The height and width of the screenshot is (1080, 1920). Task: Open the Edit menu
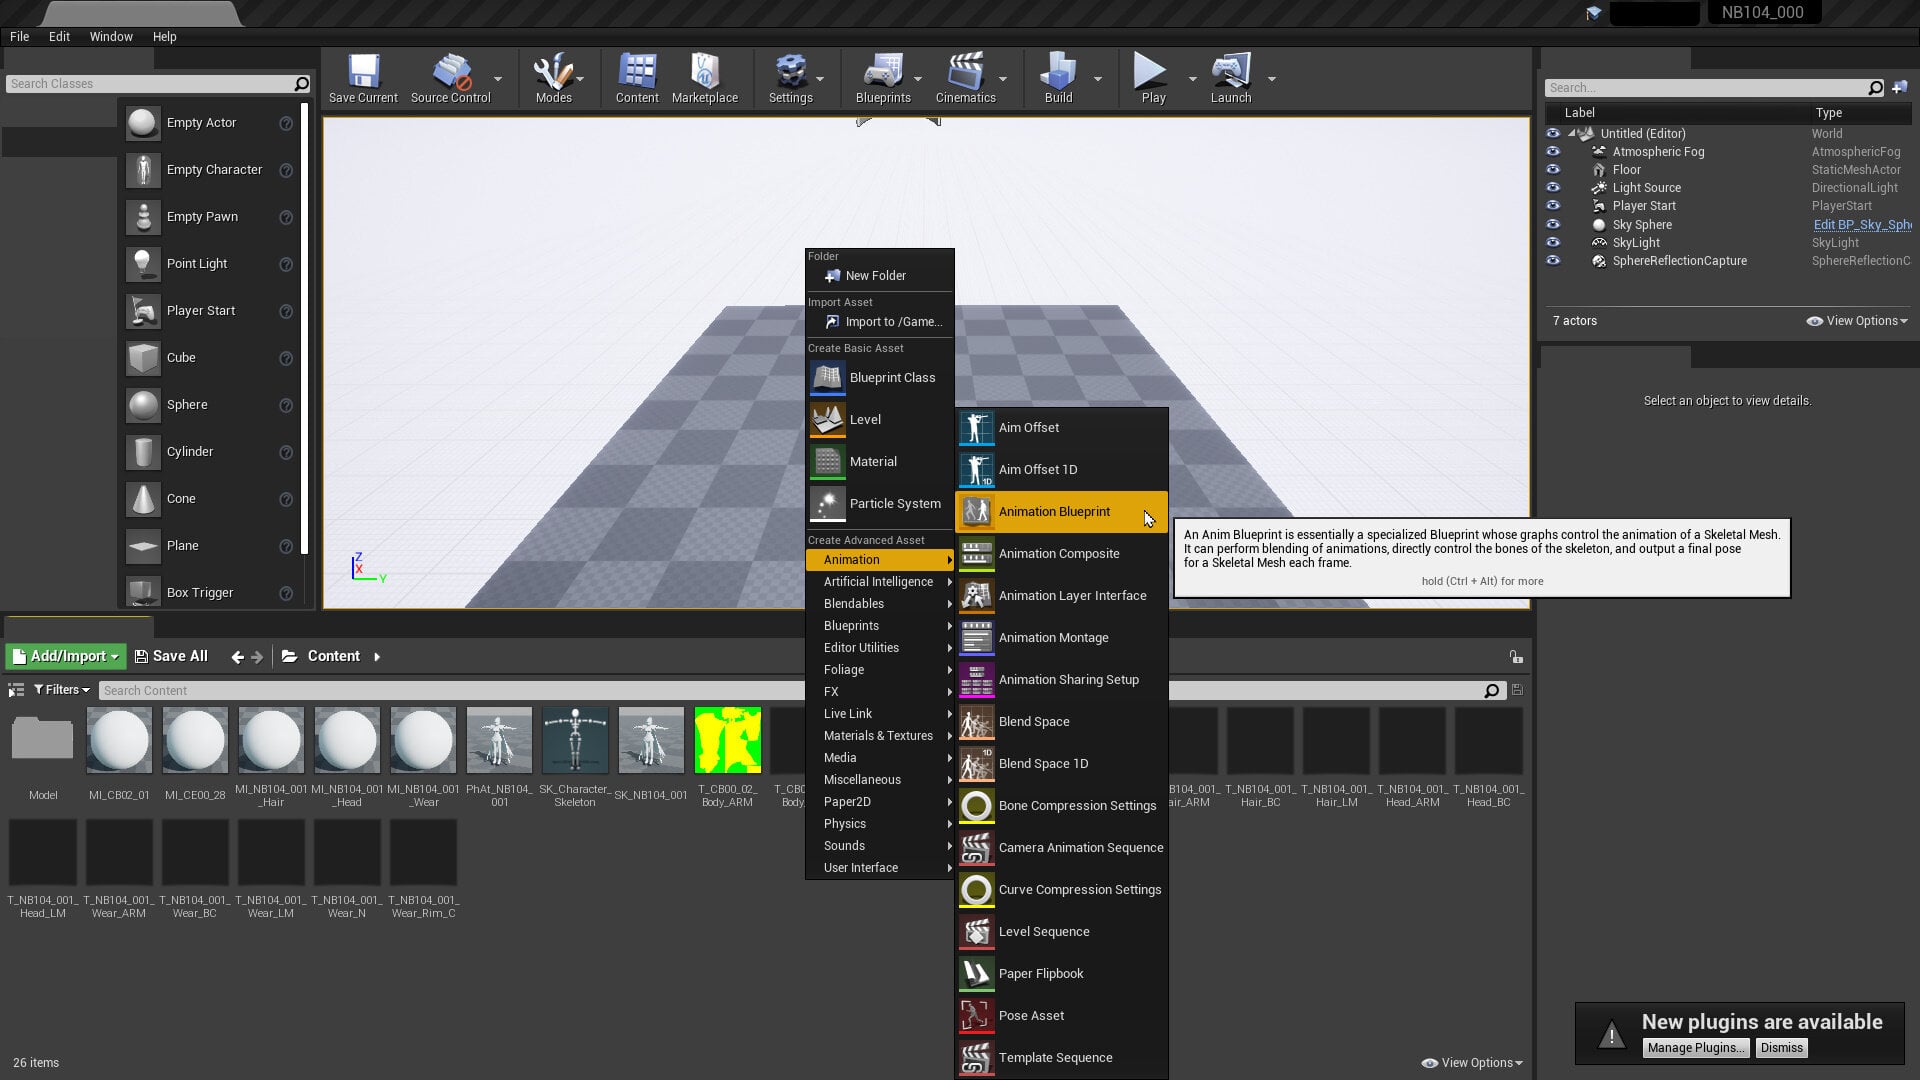pos(59,36)
